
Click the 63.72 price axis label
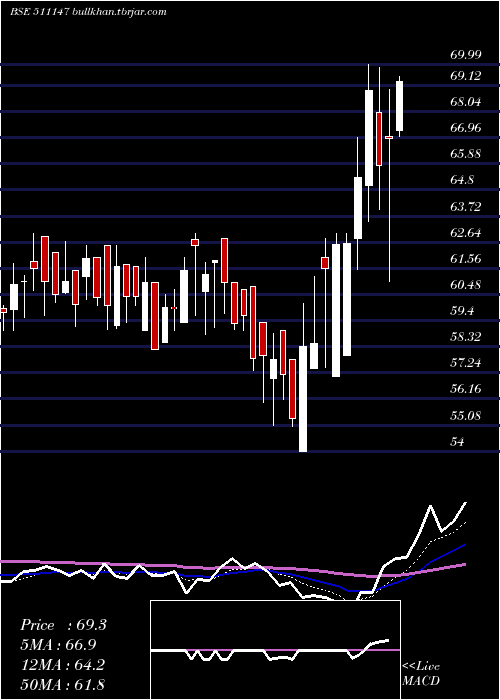[466, 207]
